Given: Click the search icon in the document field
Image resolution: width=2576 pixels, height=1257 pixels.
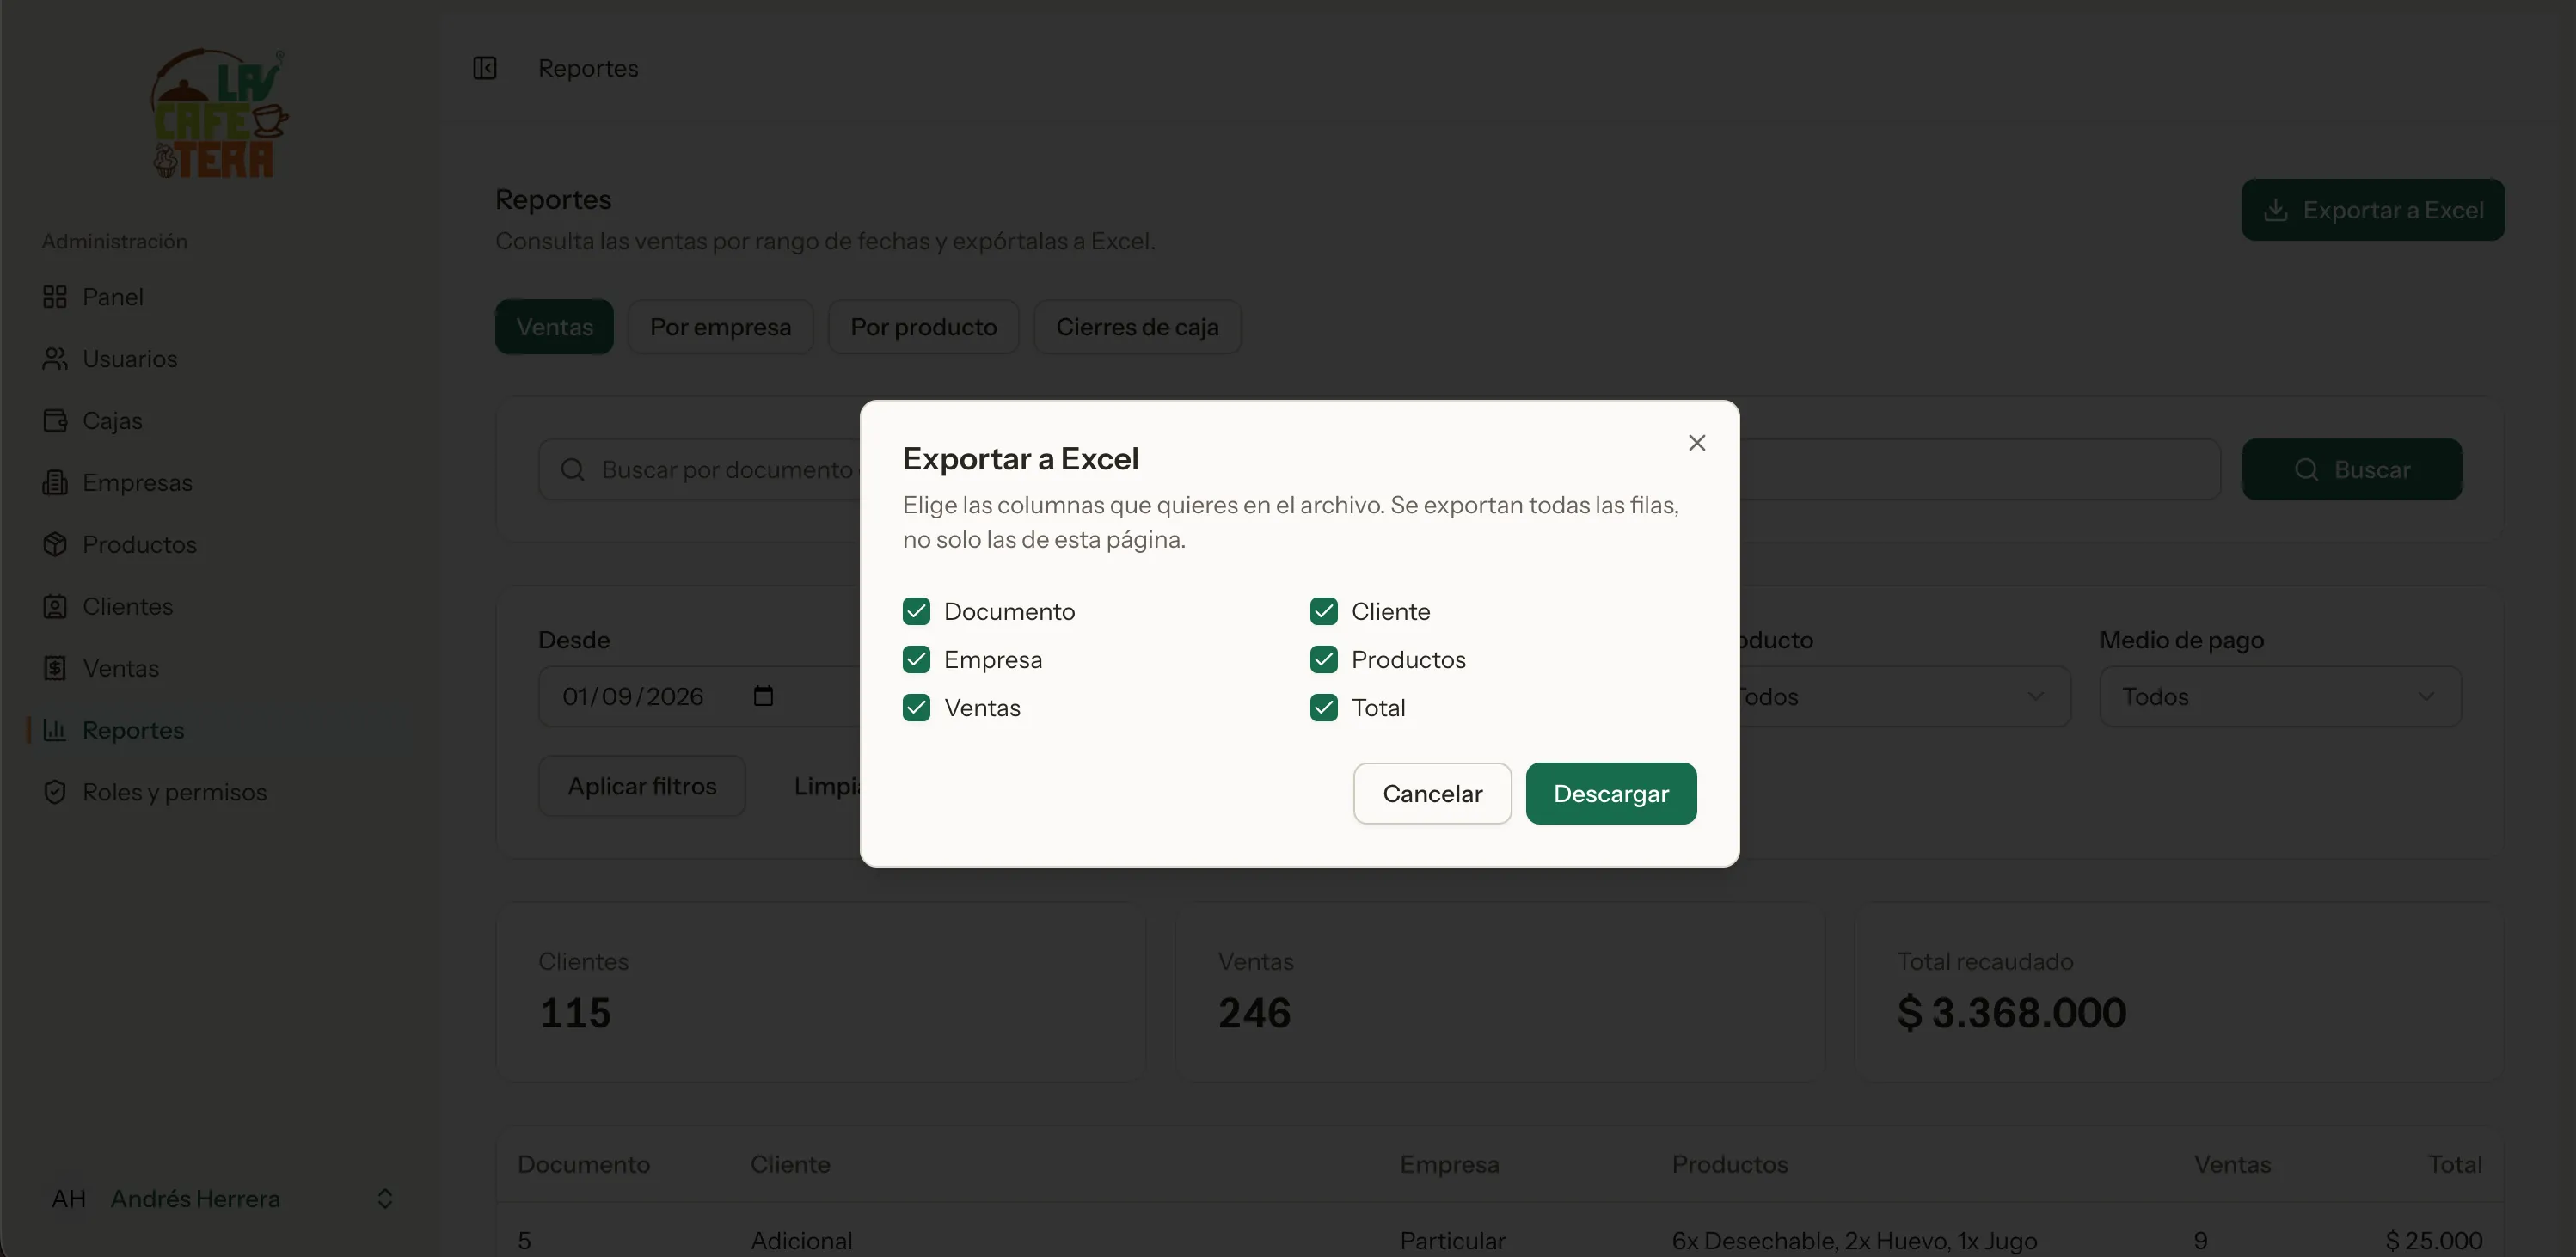Looking at the screenshot, I should (x=572, y=470).
